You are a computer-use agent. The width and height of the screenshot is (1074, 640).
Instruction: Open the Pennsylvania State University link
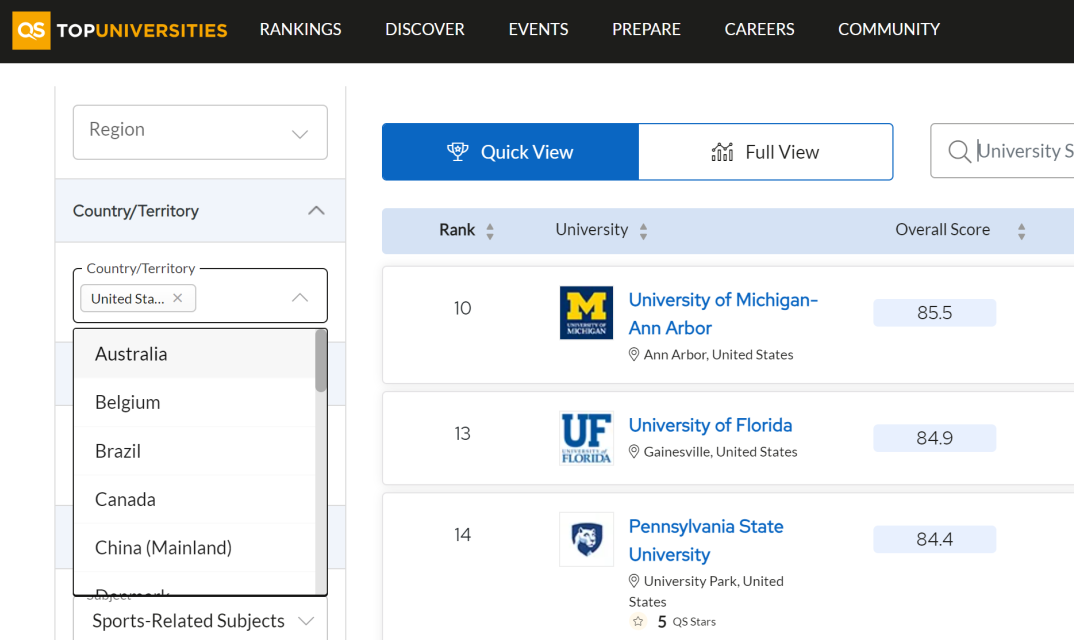coord(706,541)
